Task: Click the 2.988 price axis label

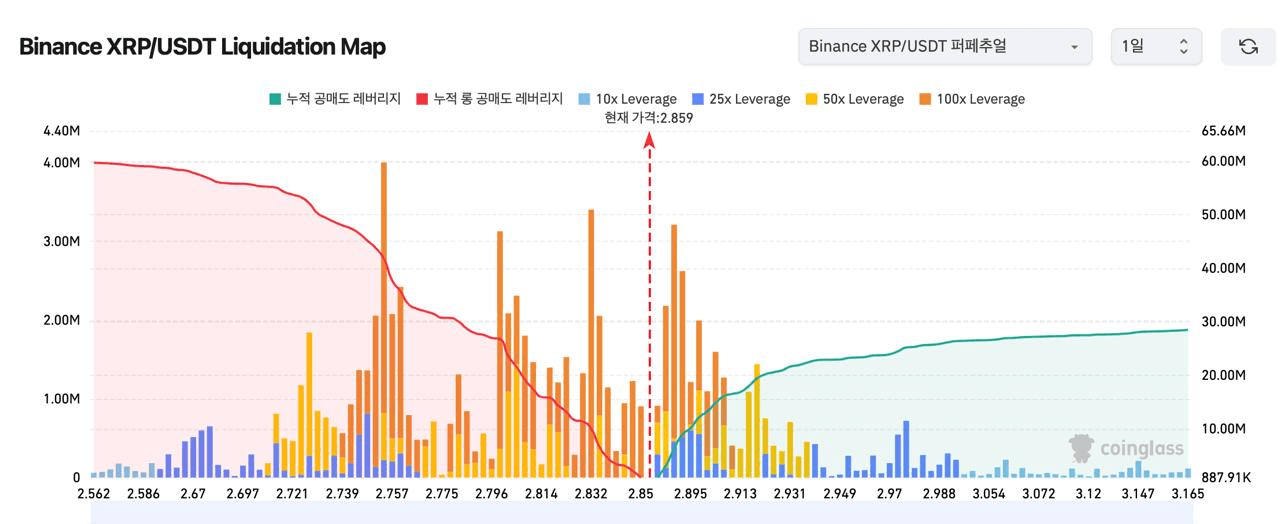Action: pyautogui.click(x=940, y=493)
